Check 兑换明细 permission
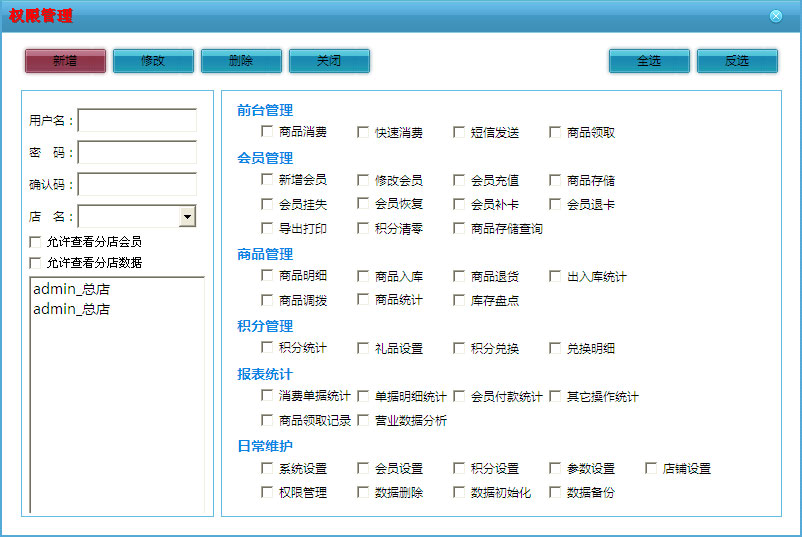Screen dimensions: 802x537 coord(555,348)
